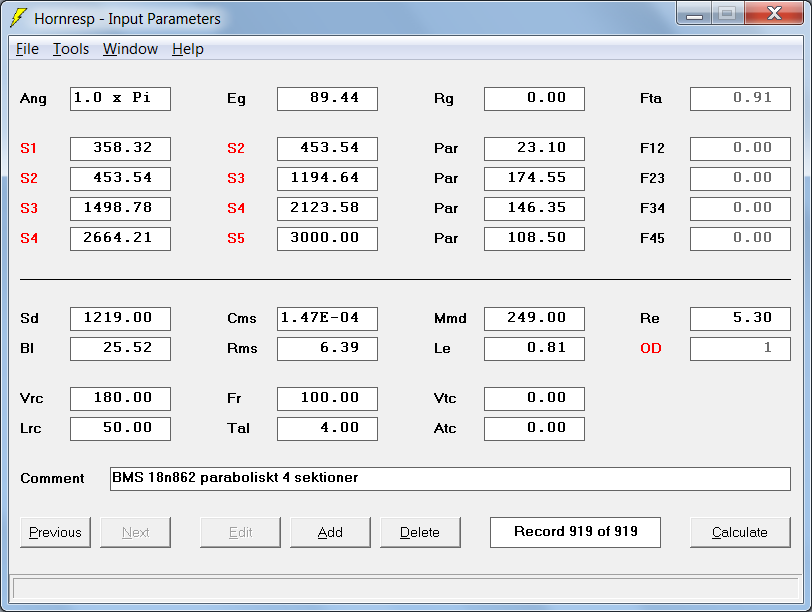Click the S4 field with 2664.21

click(x=120, y=239)
